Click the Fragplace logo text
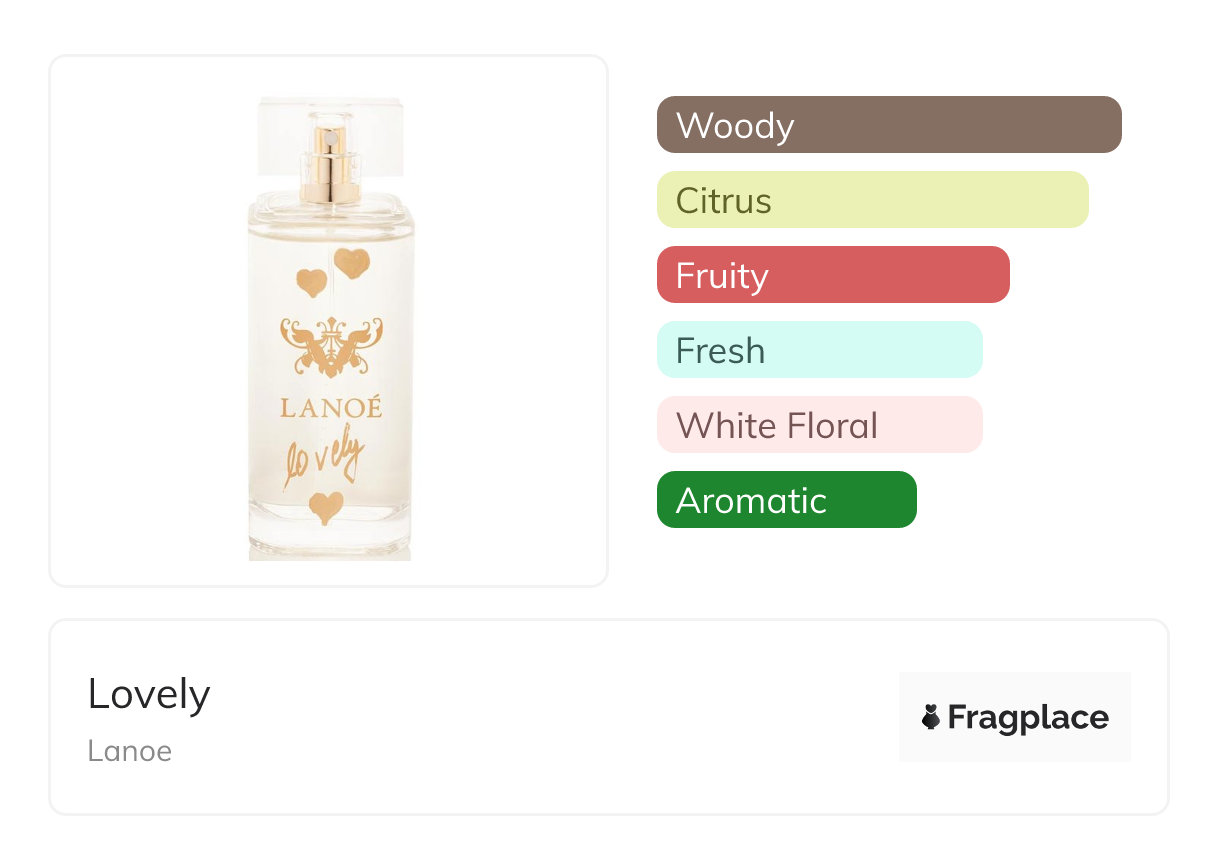 pyautogui.click(x=1028, y=717)
